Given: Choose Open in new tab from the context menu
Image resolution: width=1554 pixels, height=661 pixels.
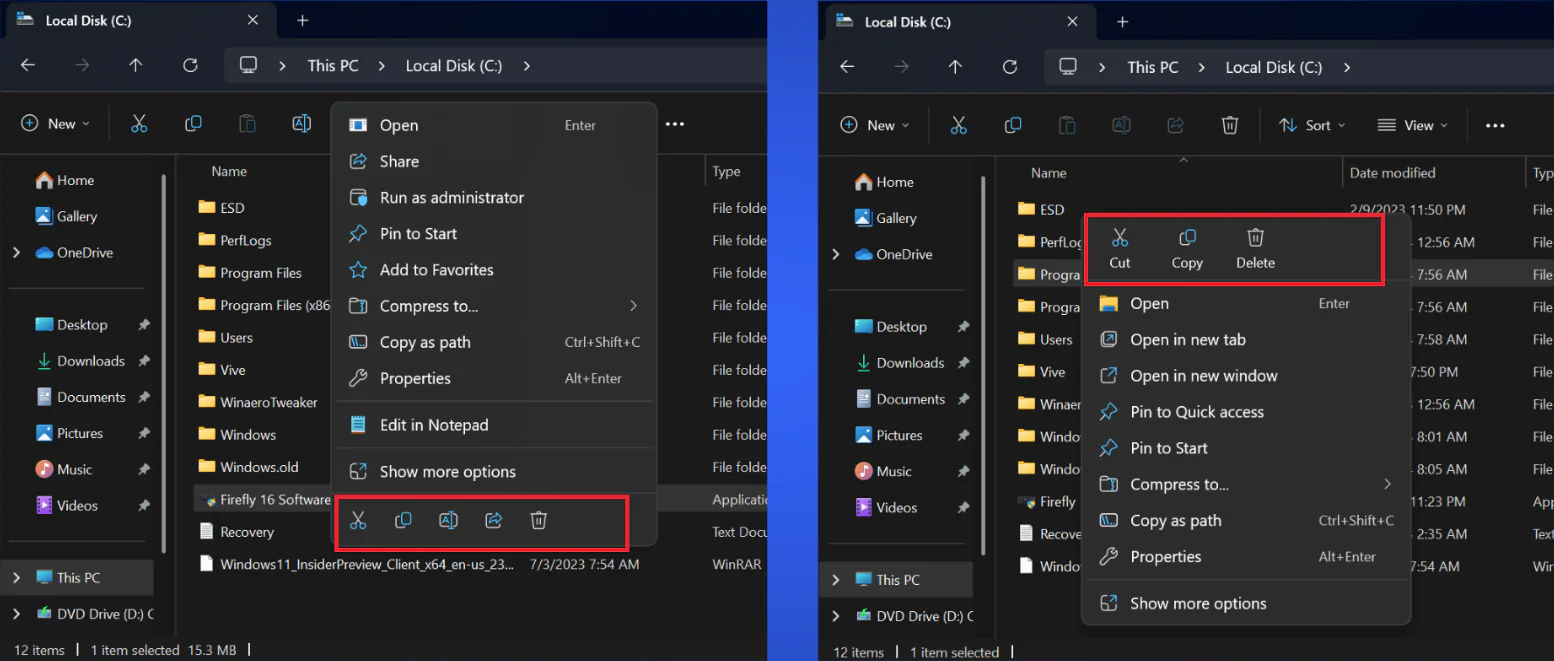Looking at the screenshot, I should point(1184,339).
